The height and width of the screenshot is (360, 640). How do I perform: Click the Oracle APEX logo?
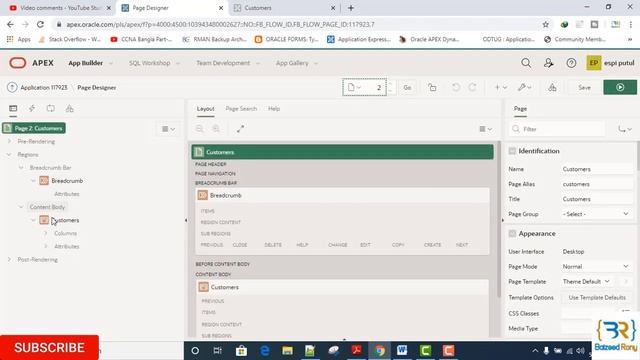18,63
